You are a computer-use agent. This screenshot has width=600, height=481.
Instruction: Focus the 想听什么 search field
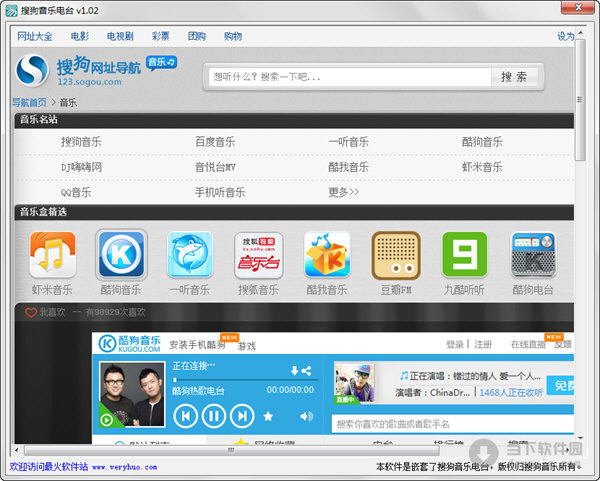350,77
